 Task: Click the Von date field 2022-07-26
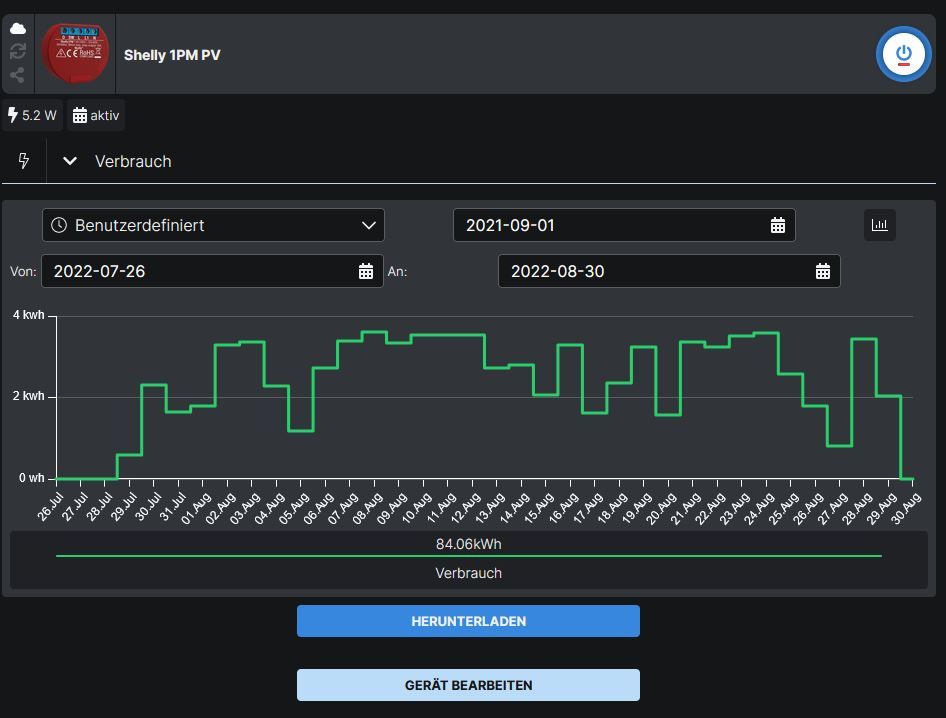(212, 271)
